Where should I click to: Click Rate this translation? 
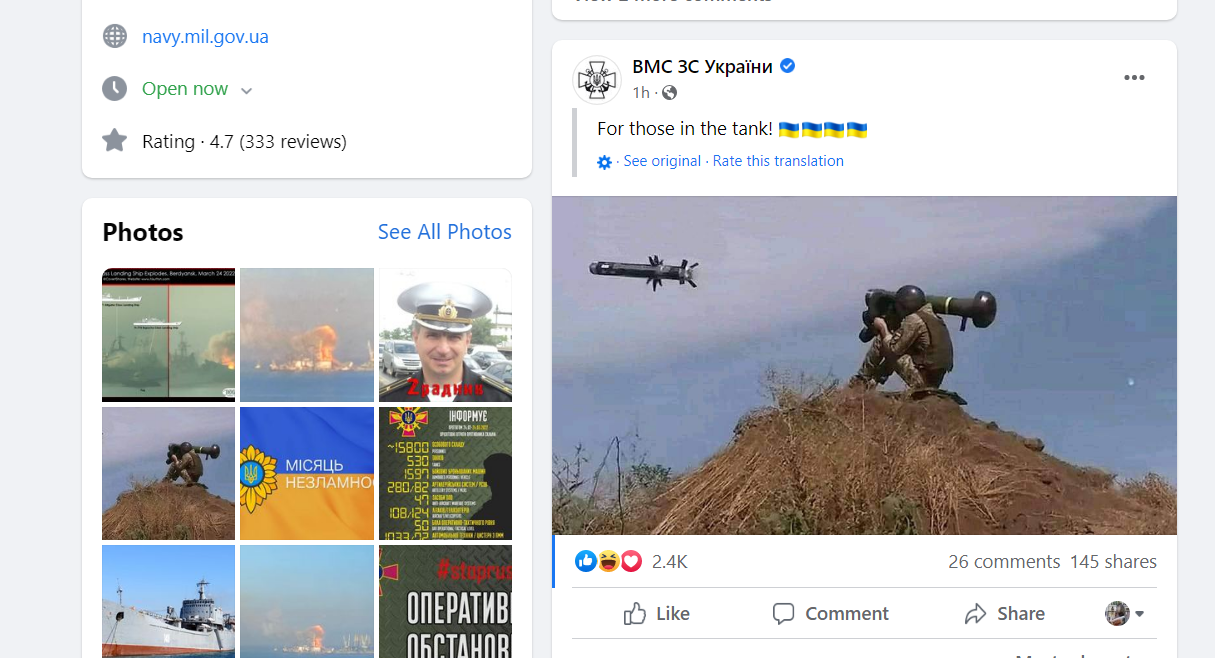coord(778,161)
